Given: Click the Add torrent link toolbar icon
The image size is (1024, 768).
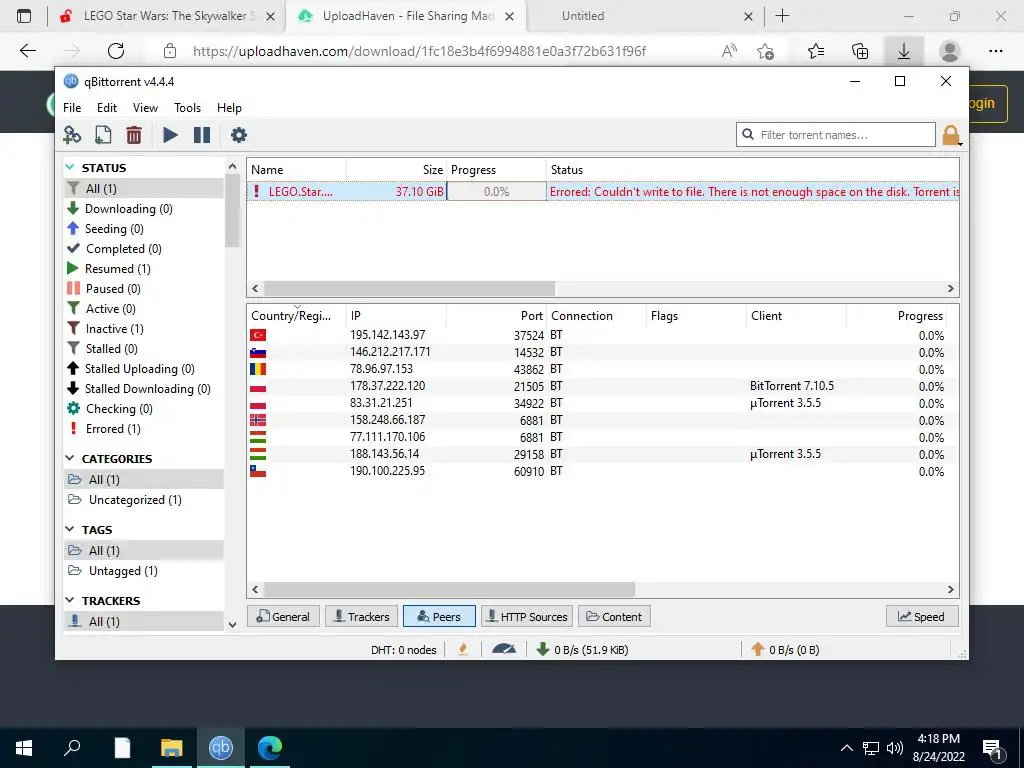Looking at the screenshot, I should tap(72, 135).
